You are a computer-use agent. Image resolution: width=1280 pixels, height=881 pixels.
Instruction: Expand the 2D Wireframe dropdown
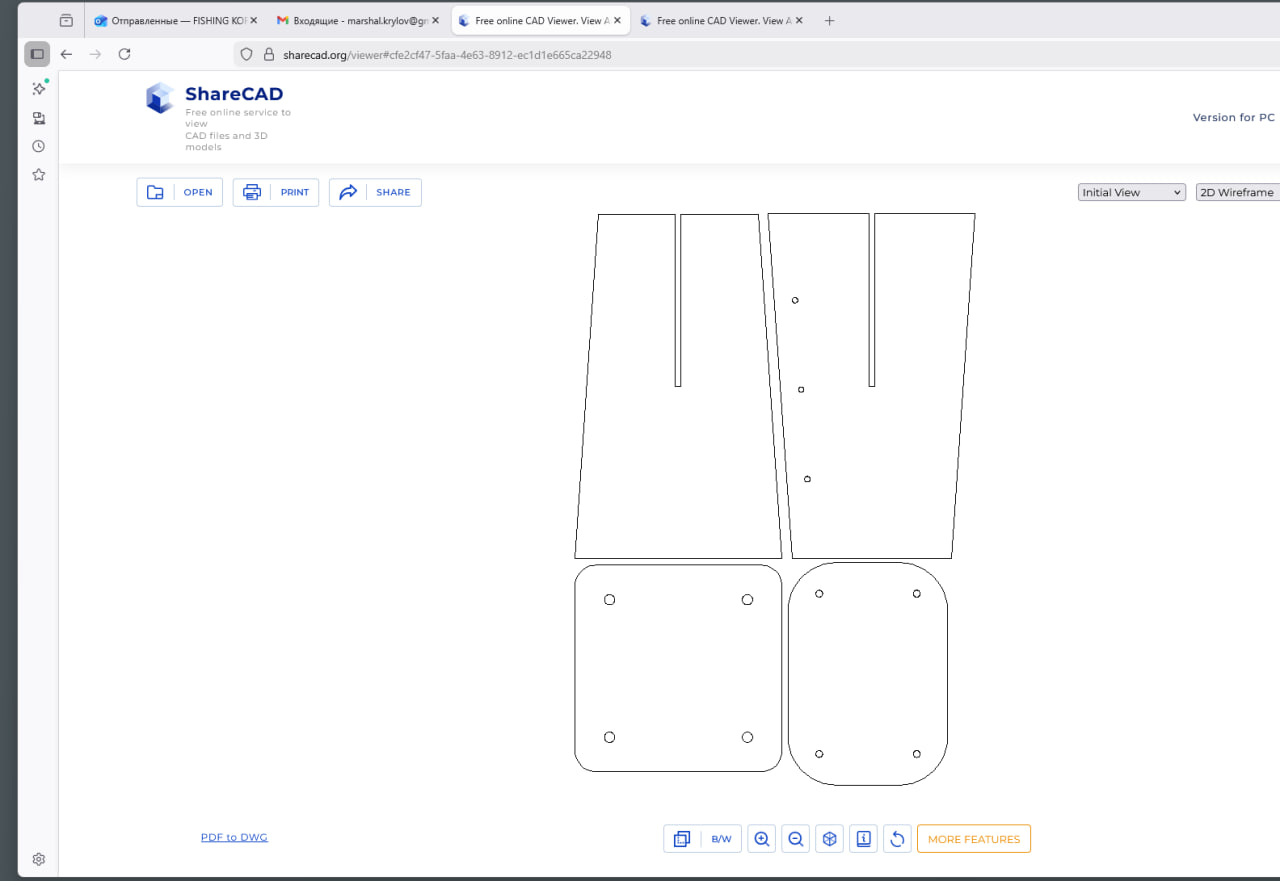[x=1237, y=192]
